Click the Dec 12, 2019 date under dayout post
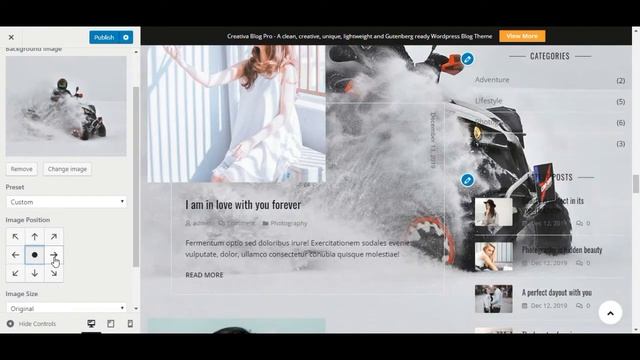Viewport: 640px width, 360px height. (549, 306)
